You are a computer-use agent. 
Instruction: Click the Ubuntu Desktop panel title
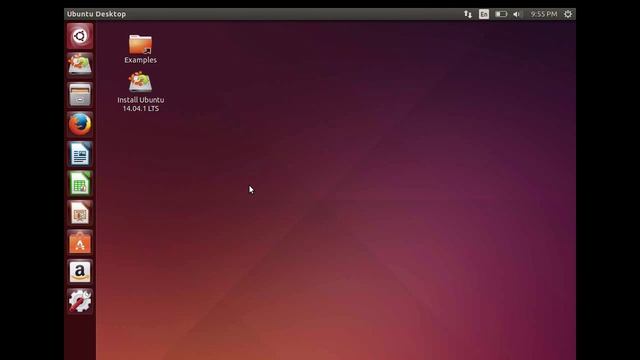[x=96, y=14]
